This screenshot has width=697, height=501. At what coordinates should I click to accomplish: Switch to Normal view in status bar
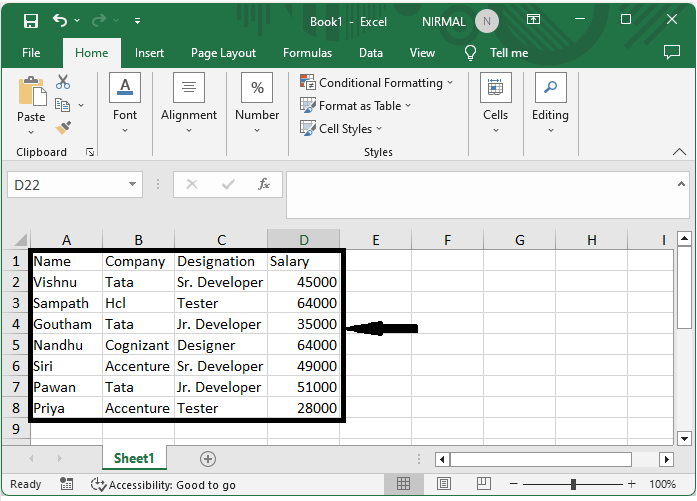tap(403, 484)
